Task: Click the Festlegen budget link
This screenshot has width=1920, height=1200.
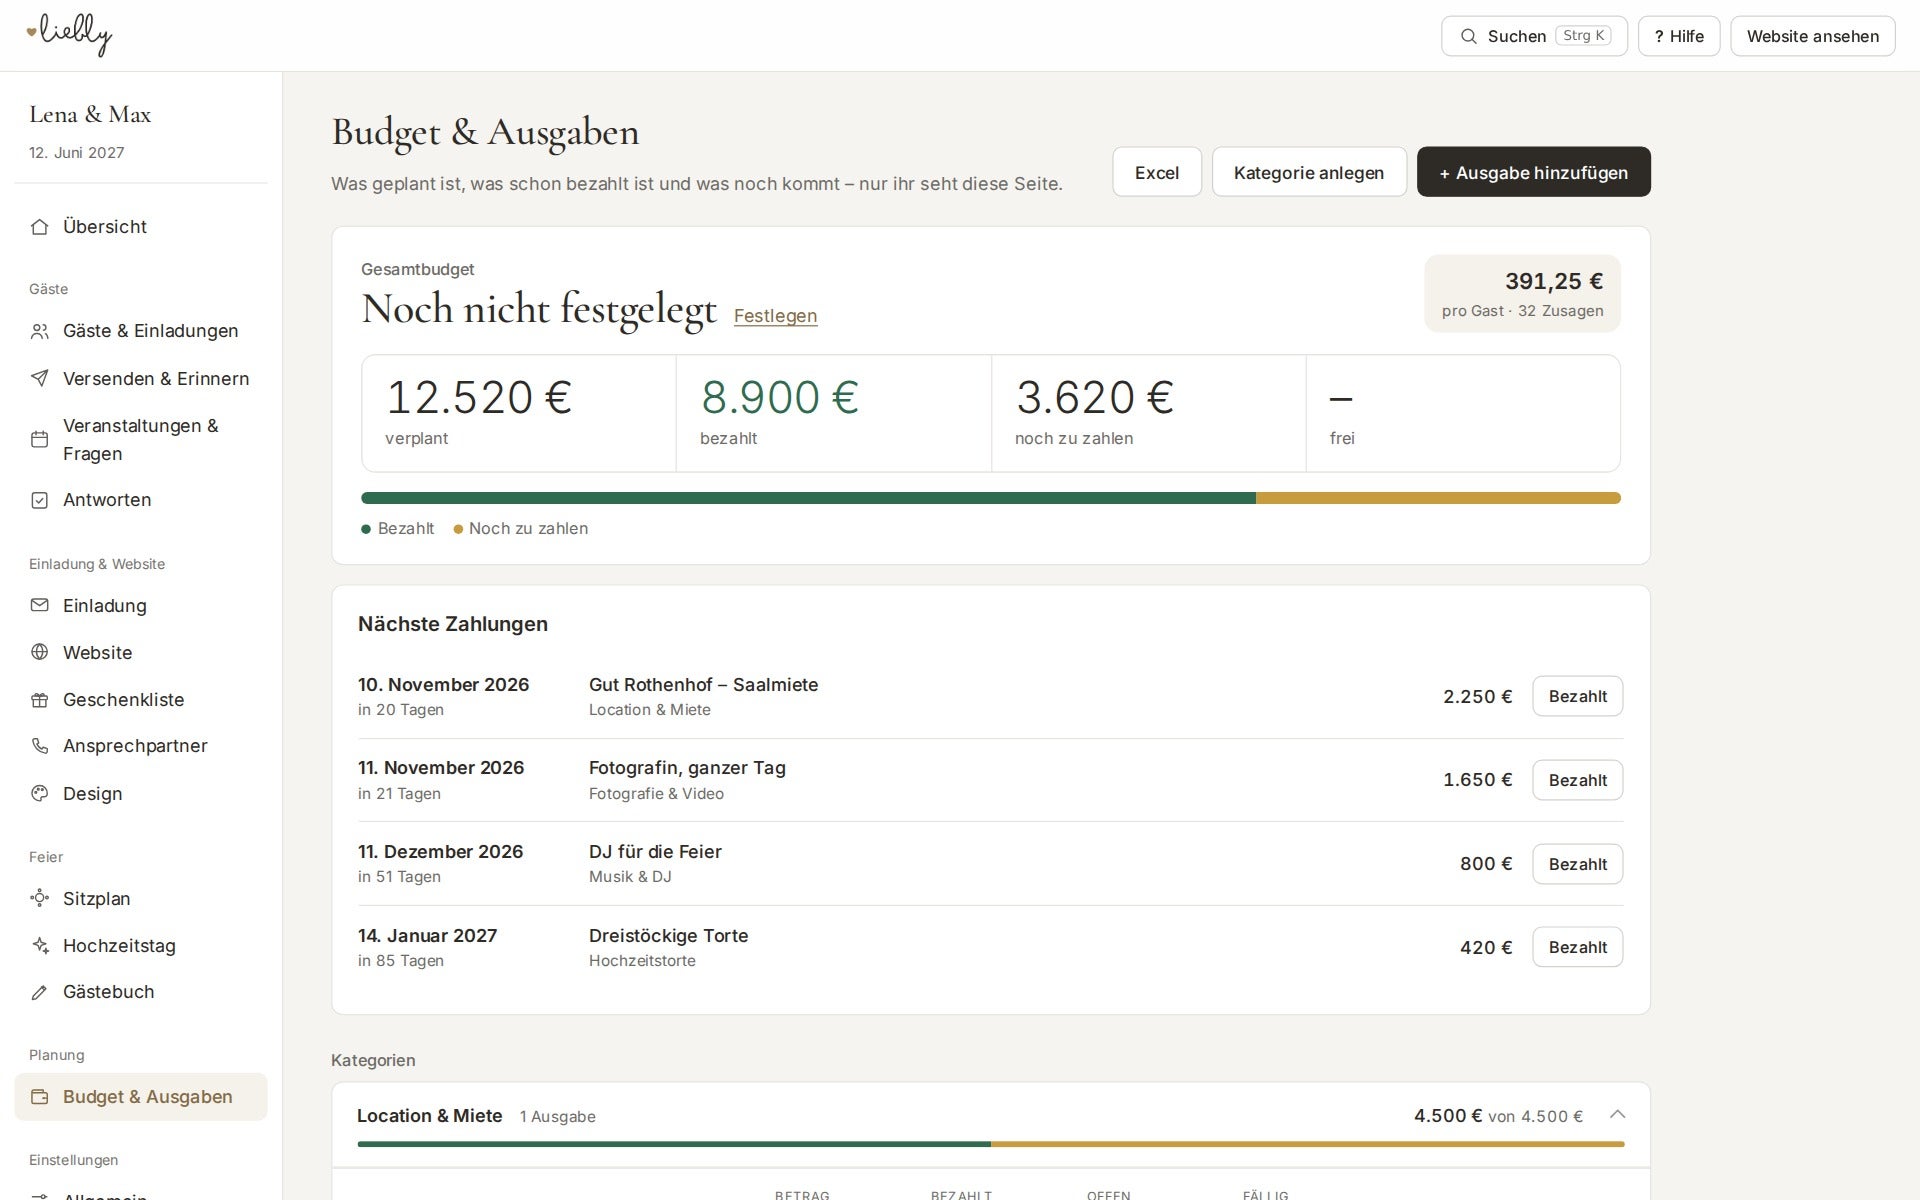Action: 775,316
